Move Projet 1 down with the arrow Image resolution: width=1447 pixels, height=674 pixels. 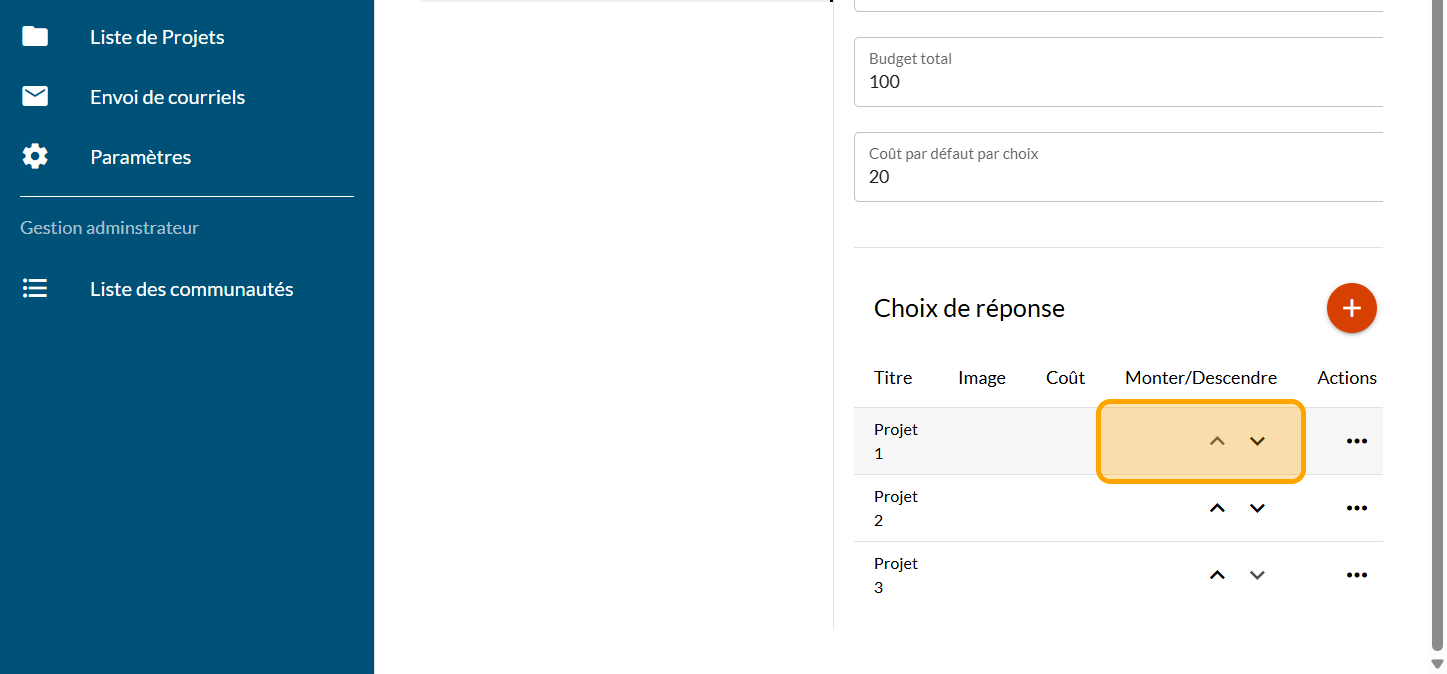point(1257,441)
